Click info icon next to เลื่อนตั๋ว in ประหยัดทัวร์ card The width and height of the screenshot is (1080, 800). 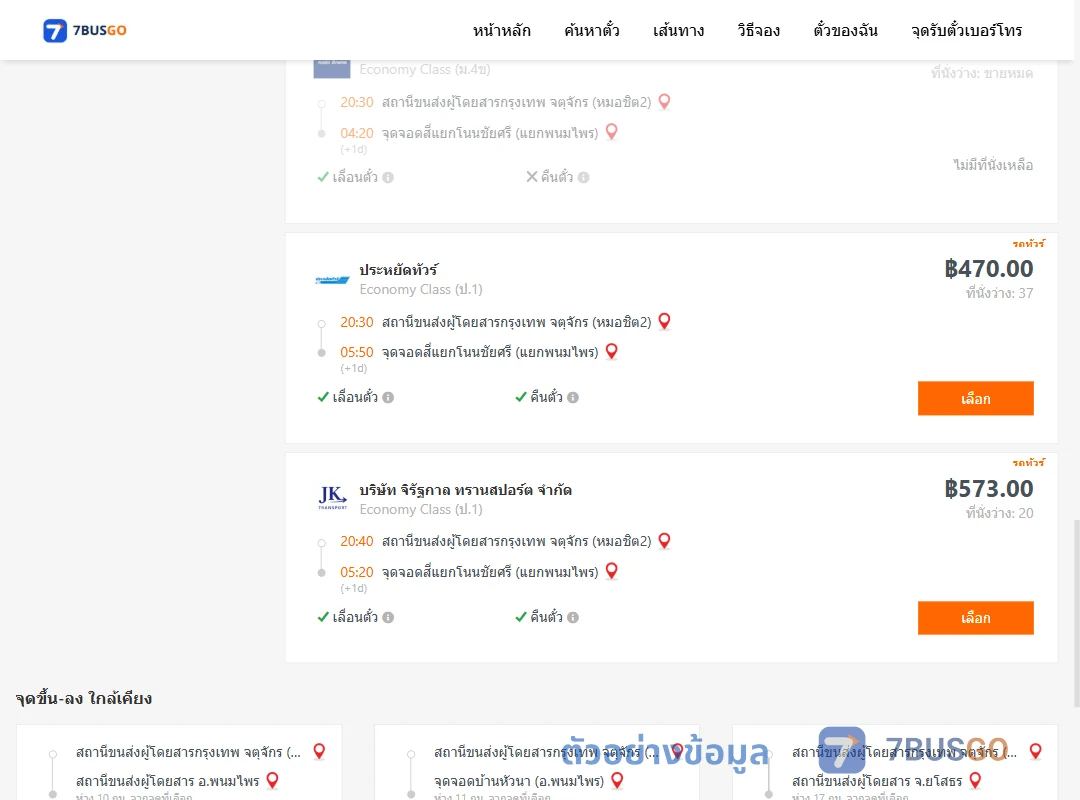(x=388, y=398)
